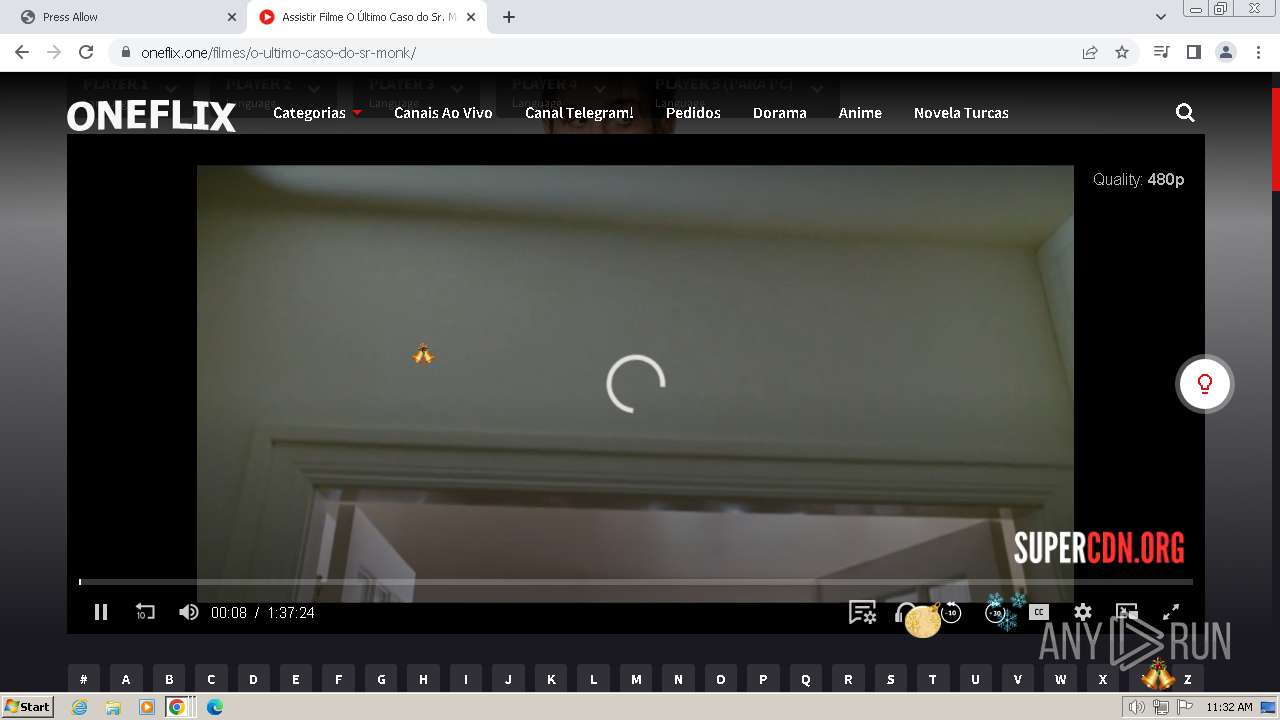Viewport: 1280px width, 720px height.
Task: Click the 11:32 AM system clock
Action: pyautogui.click(x=1229, y=707)
